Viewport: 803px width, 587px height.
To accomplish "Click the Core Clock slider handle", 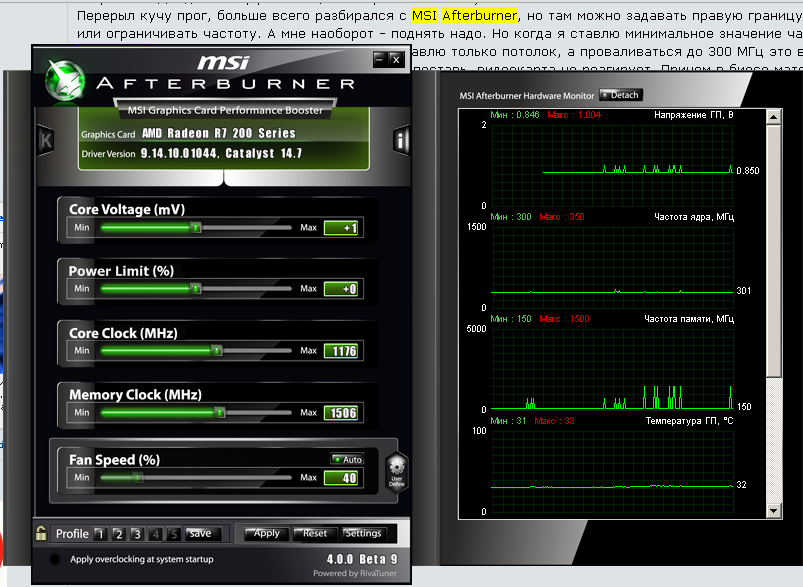I will pyautogui.click(x=217, y=351).
